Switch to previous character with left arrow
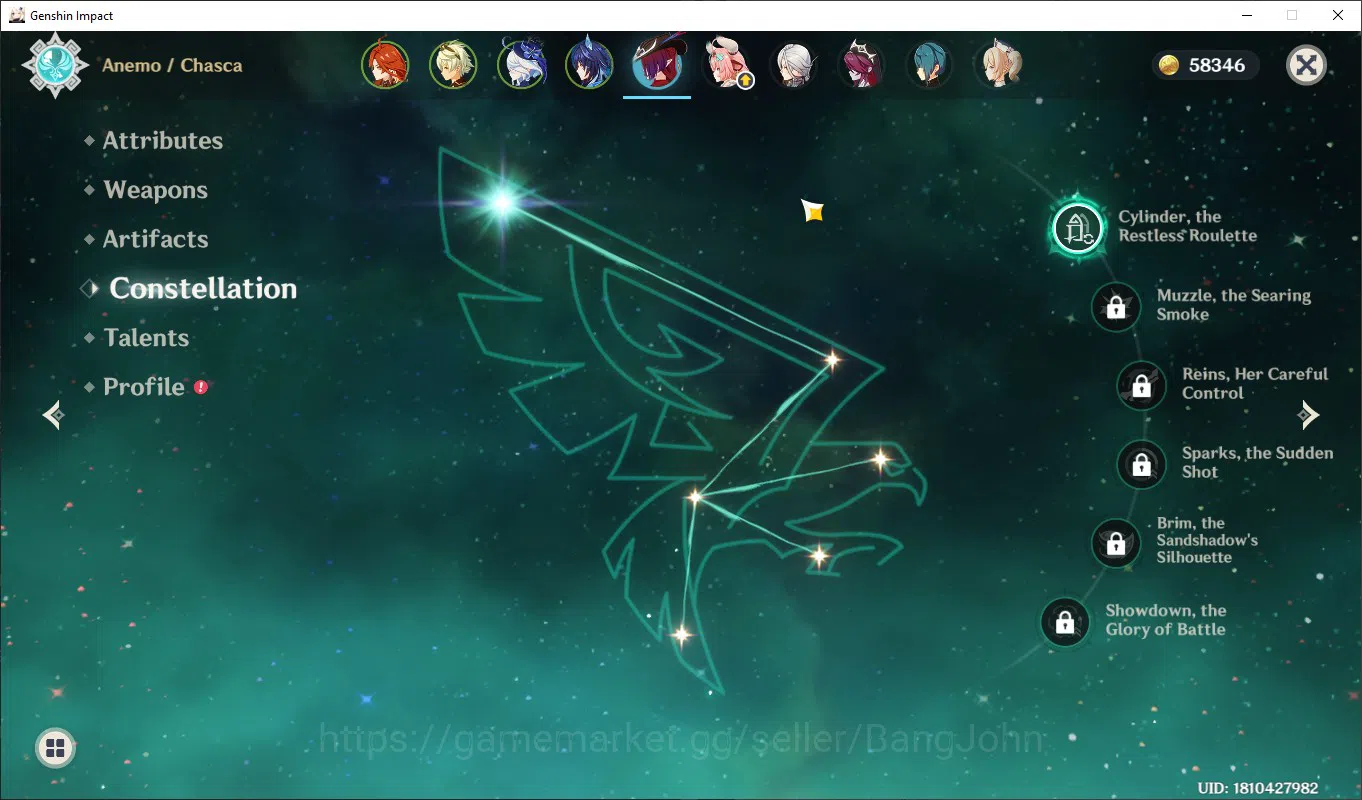This screenshot has height=800, width=1362. coord(54,414)
